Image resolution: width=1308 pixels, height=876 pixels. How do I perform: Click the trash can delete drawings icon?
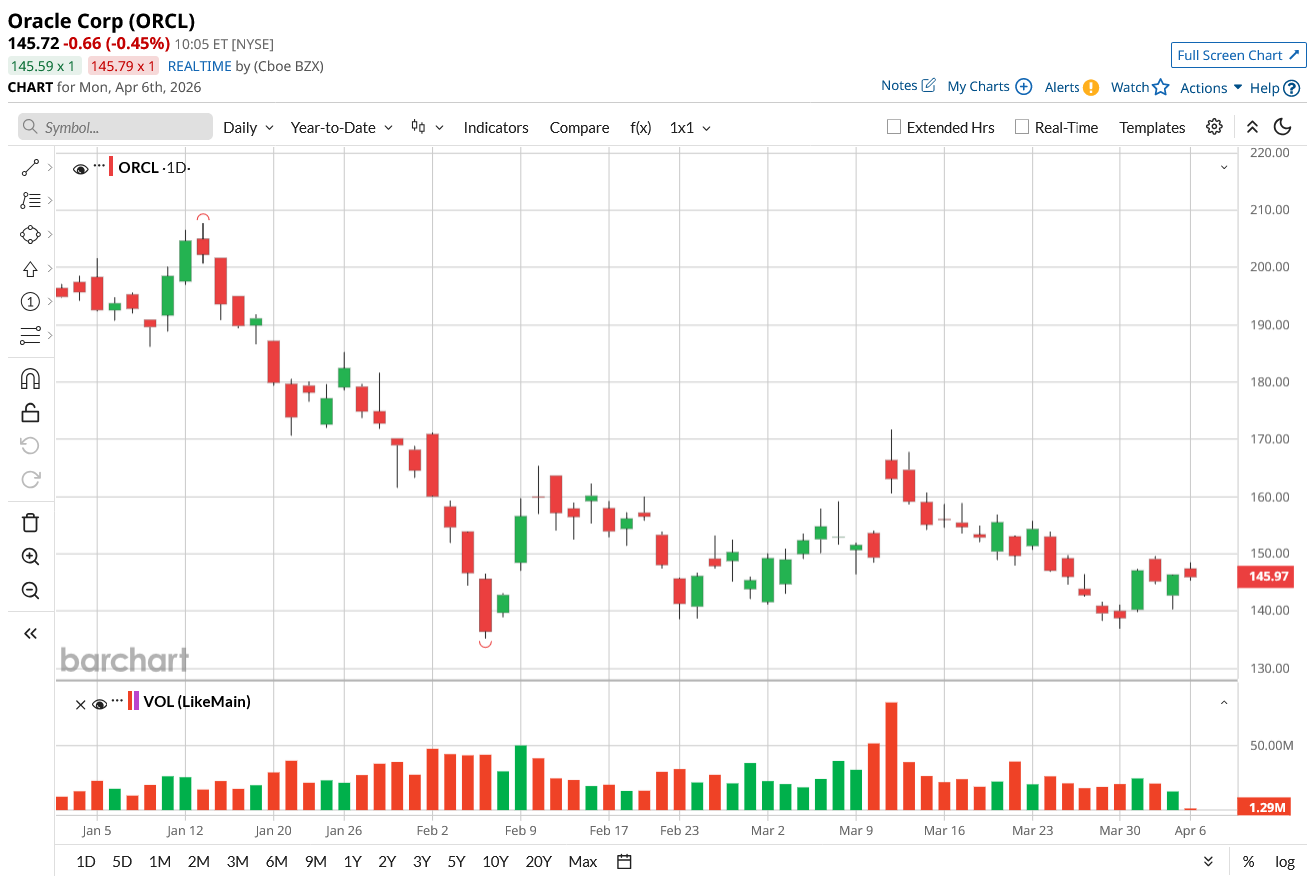tap(30, 522)
